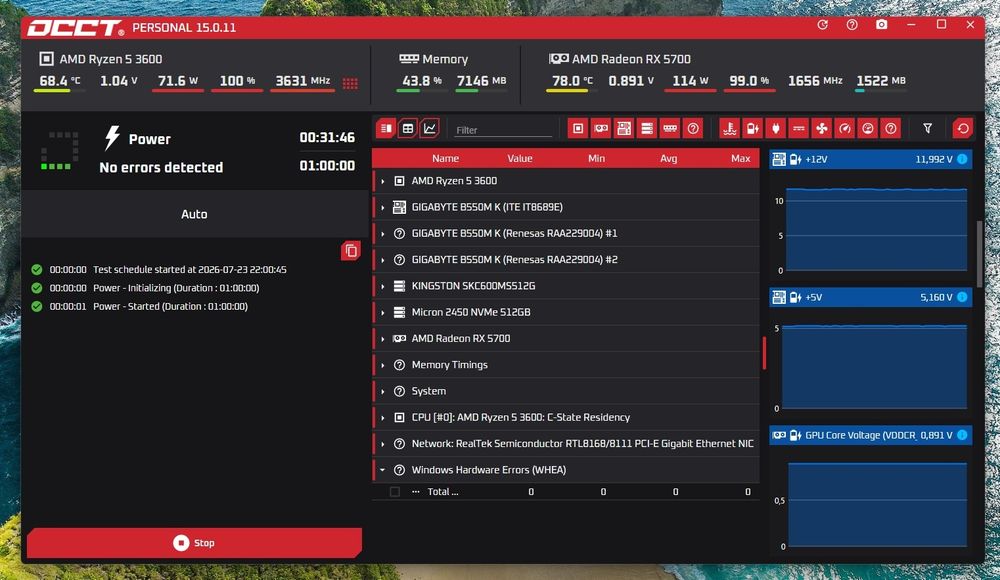Toggle the usage load gauge filter
This screenshot has width=1000, height=580.
click(x=867, y=129)
